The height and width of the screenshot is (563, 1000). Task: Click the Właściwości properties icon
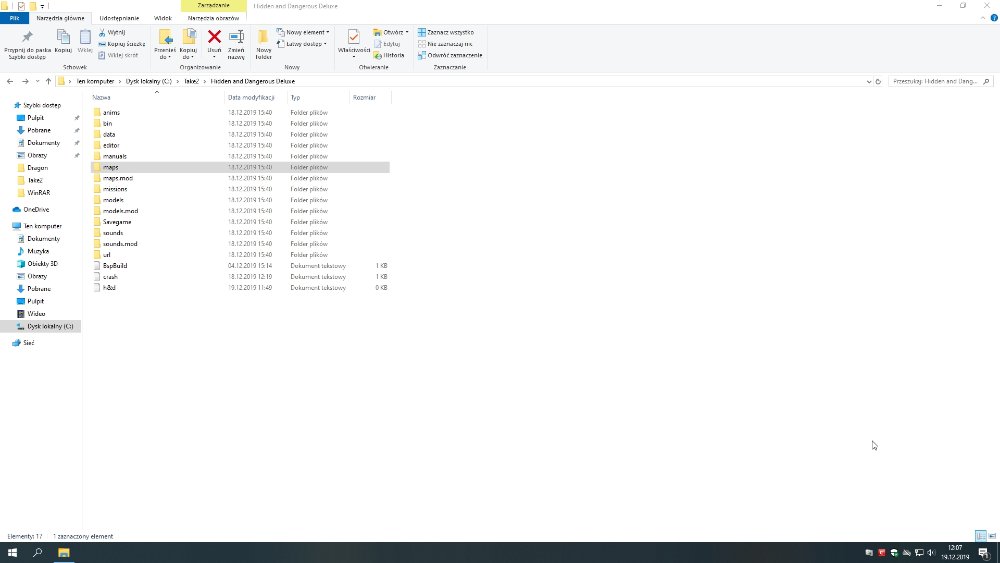pos(354,38)
